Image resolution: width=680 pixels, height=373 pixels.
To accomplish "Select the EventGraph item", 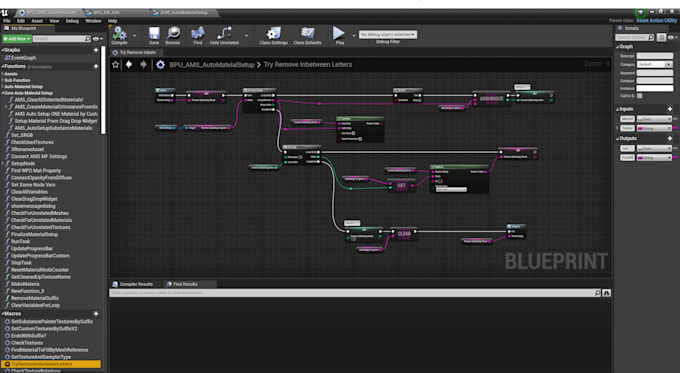I will 23,58.
